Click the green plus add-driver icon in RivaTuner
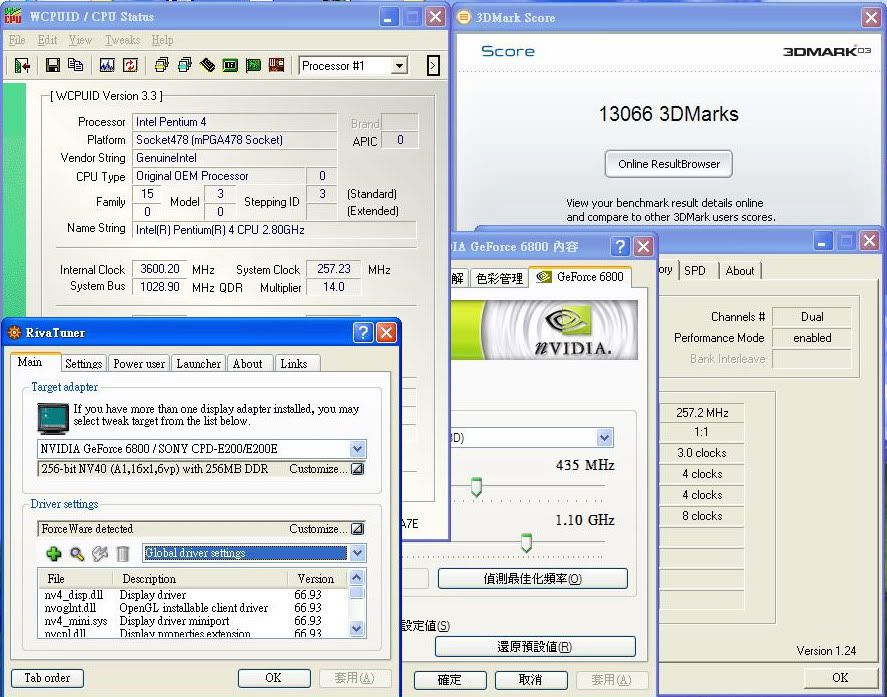 (54, 553)
